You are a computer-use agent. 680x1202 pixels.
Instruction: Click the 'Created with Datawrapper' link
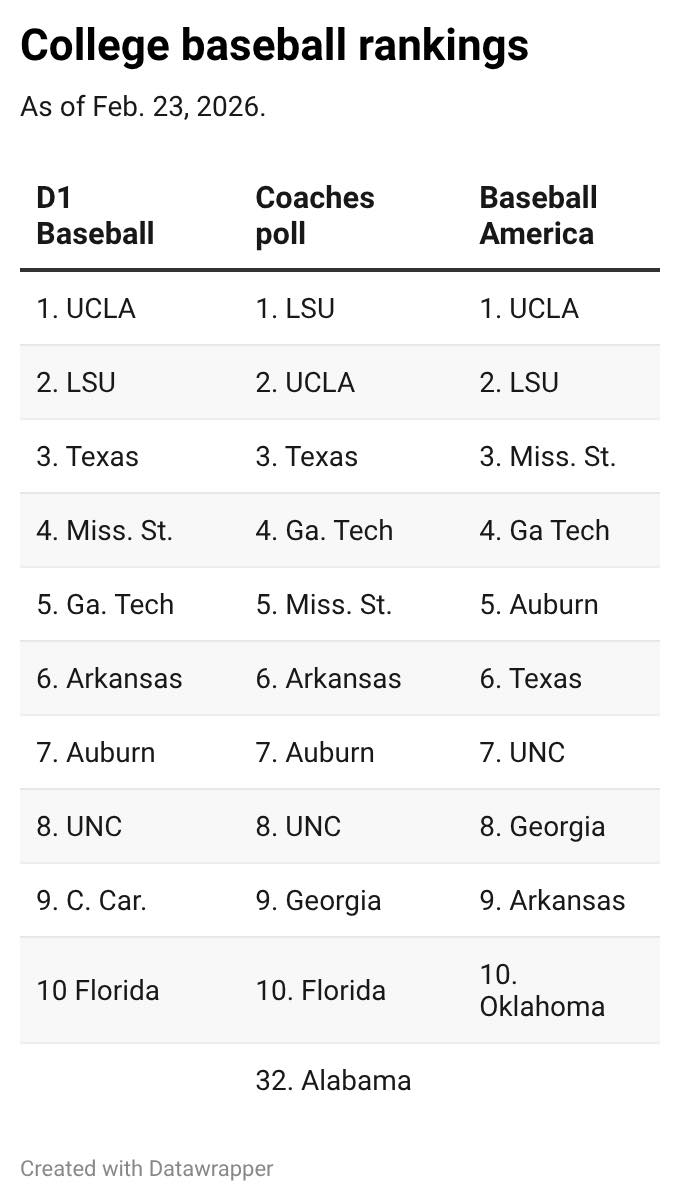[146, 1168]
